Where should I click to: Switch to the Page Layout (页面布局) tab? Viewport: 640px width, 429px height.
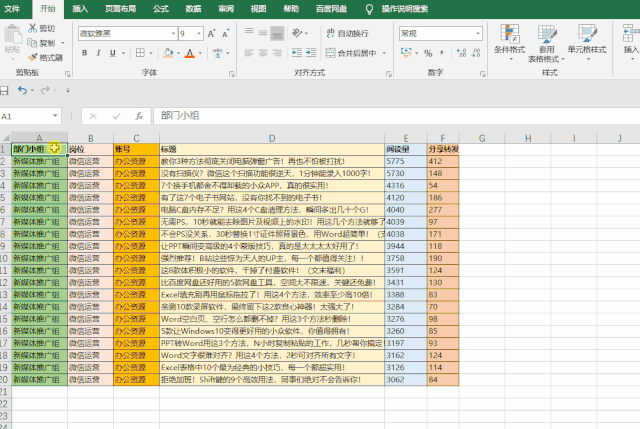point(120,9)
